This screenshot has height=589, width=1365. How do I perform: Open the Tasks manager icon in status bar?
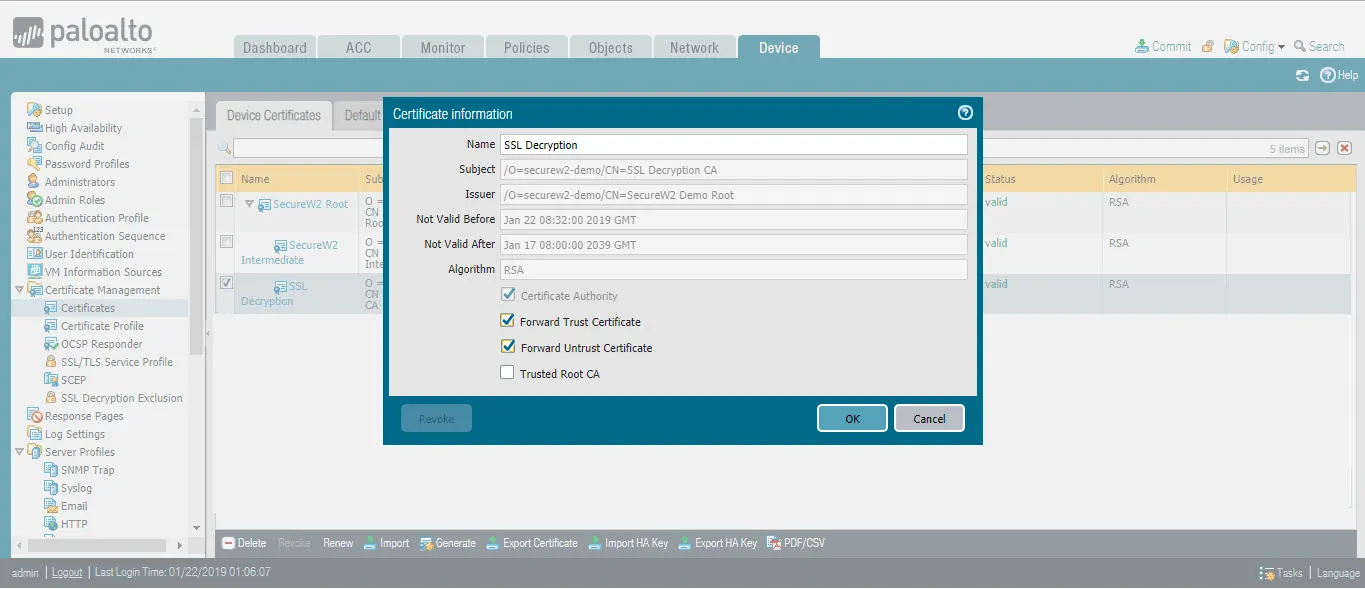pyautogui.click(x=1267, y=573)
